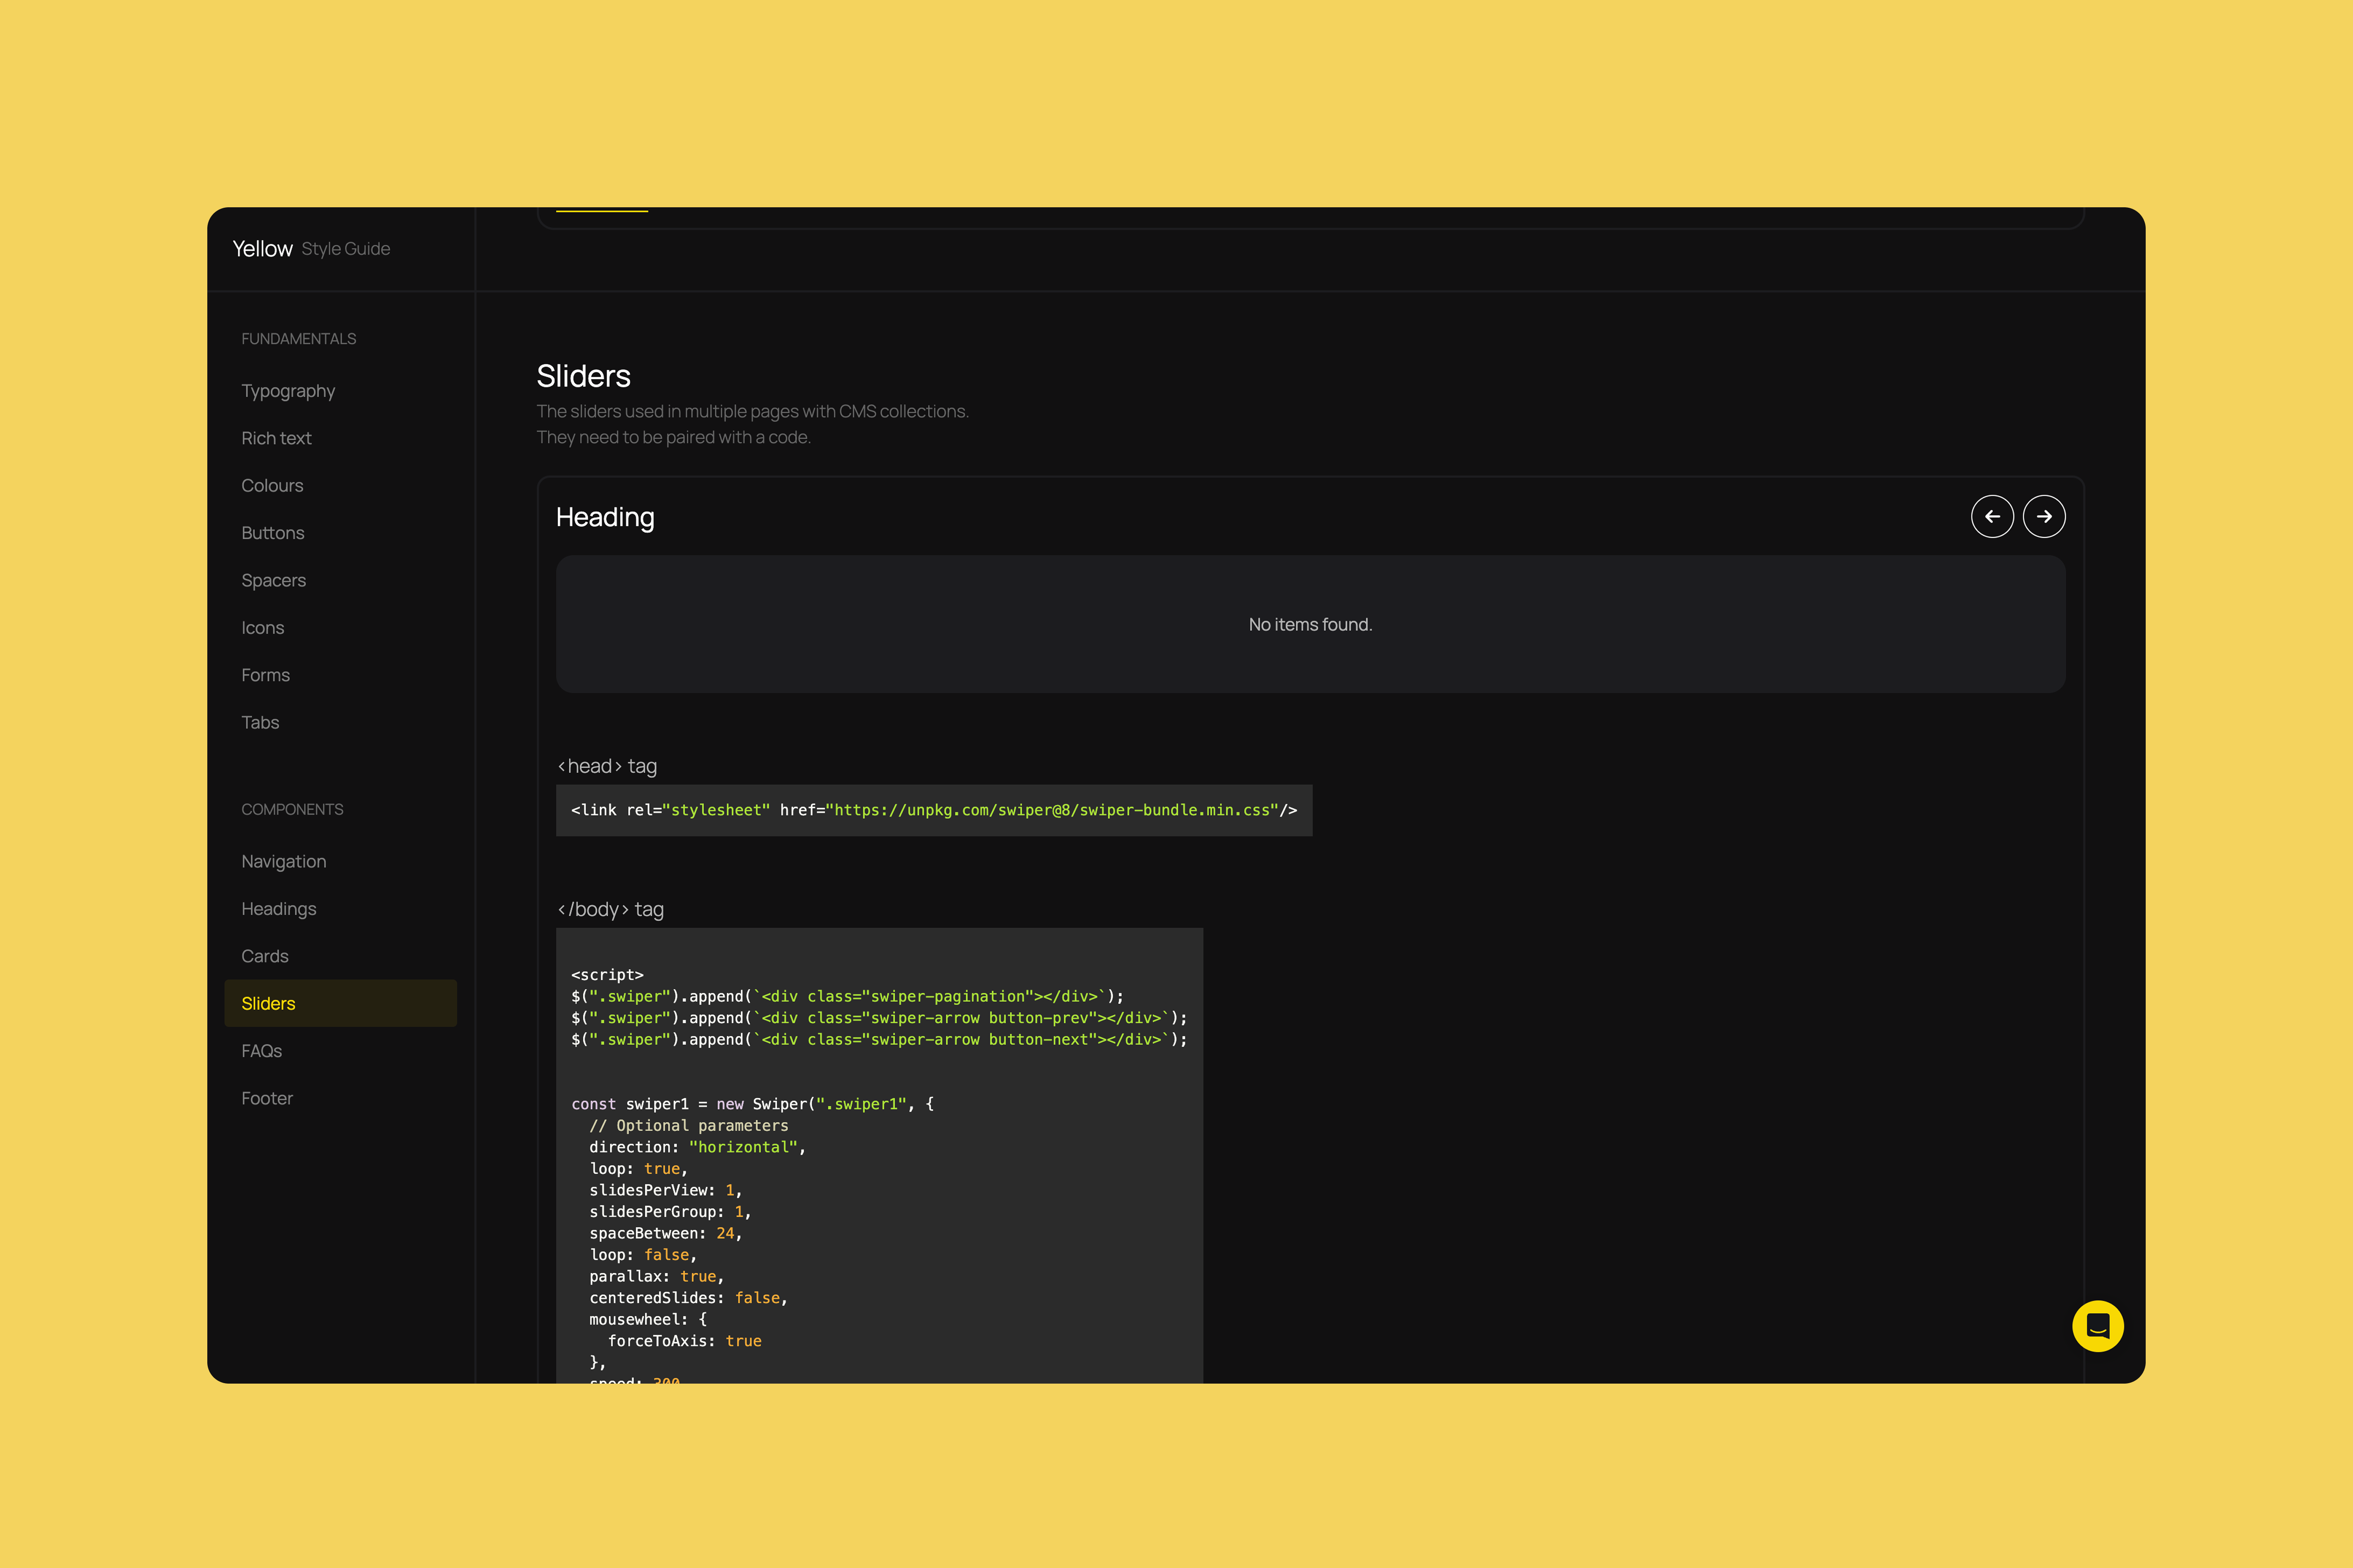Click the '<head> tag' label
The width and height of the screenshot is (2353, 1568).
click(x=607, y=766)
